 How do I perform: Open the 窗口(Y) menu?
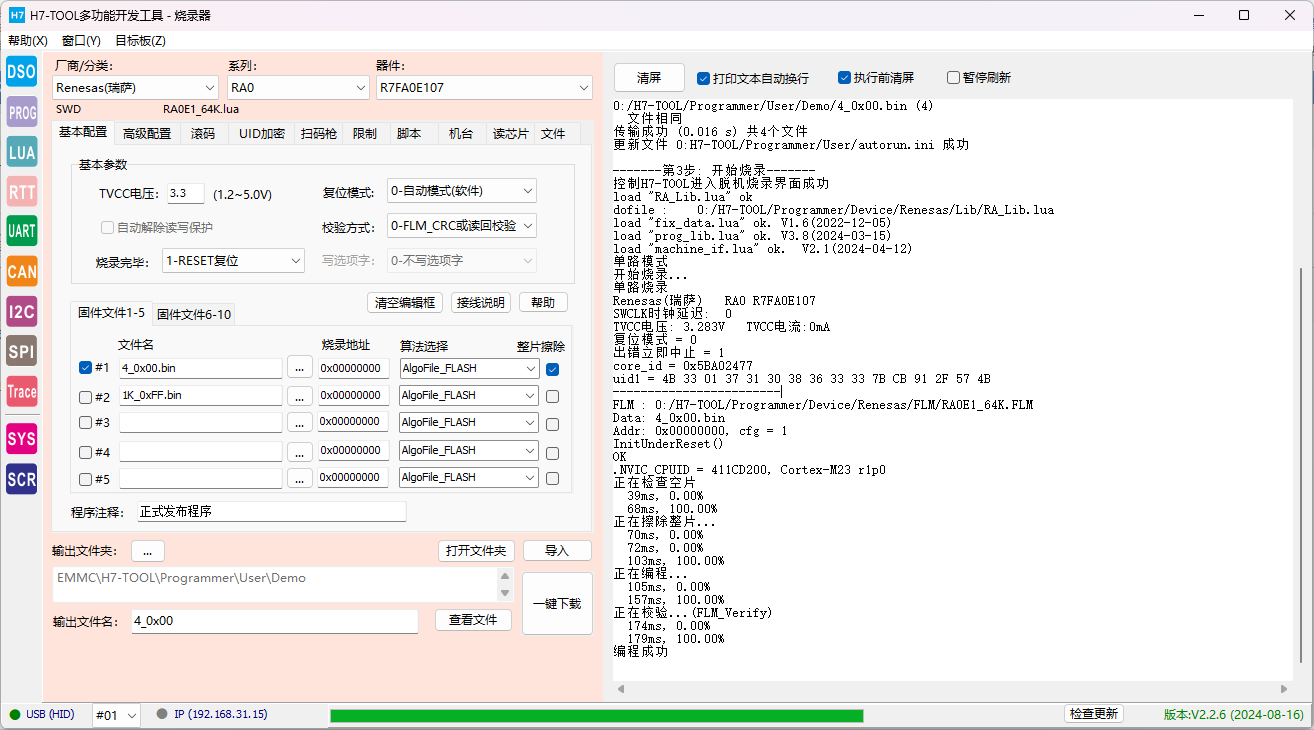pyautogui.click(x=81, y=41)
